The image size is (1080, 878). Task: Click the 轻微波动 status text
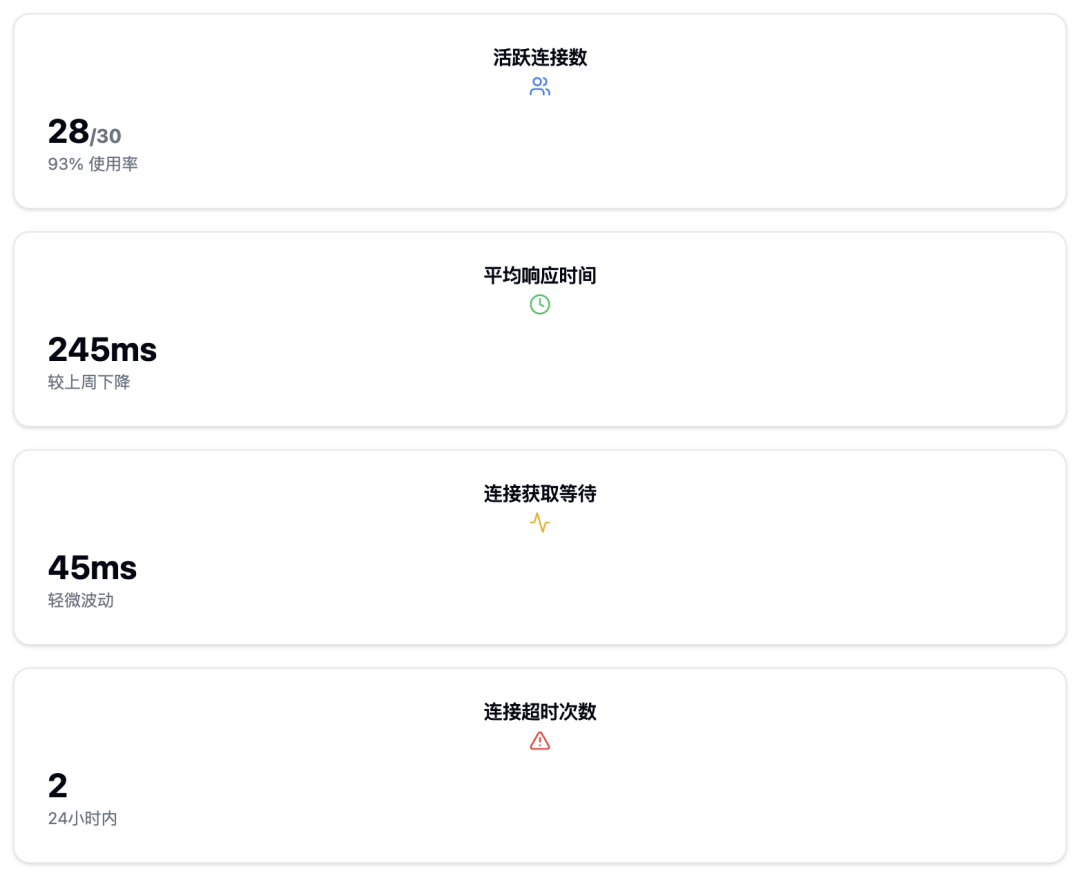coord(81,600)
